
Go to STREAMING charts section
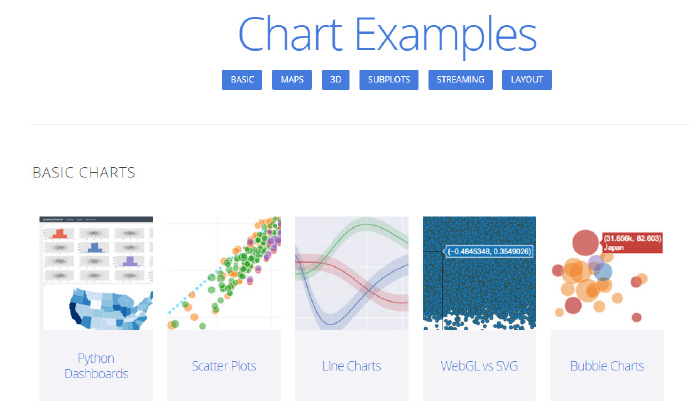[x=460, y=80]
